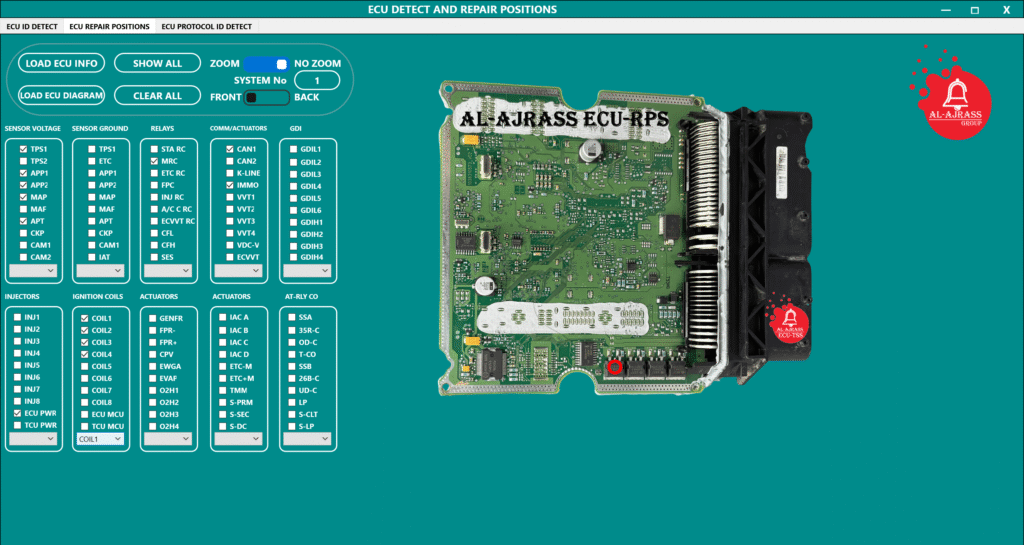Screen dimensions: 1024x545
Task: Click AL-AJRASS ECU-RPS label on board
Action: pos(564,119)
